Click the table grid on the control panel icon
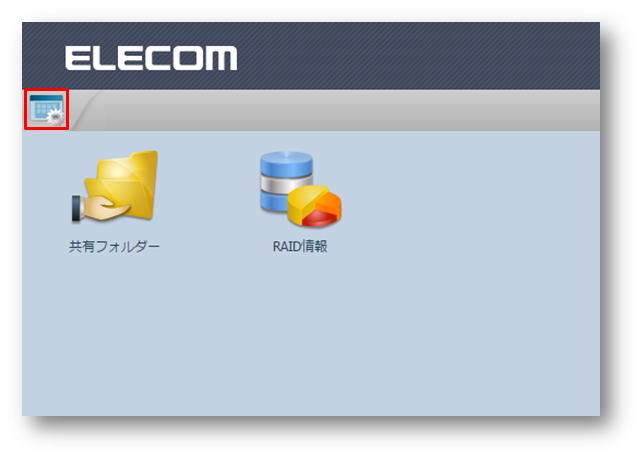642x458 pixels. 42,109
